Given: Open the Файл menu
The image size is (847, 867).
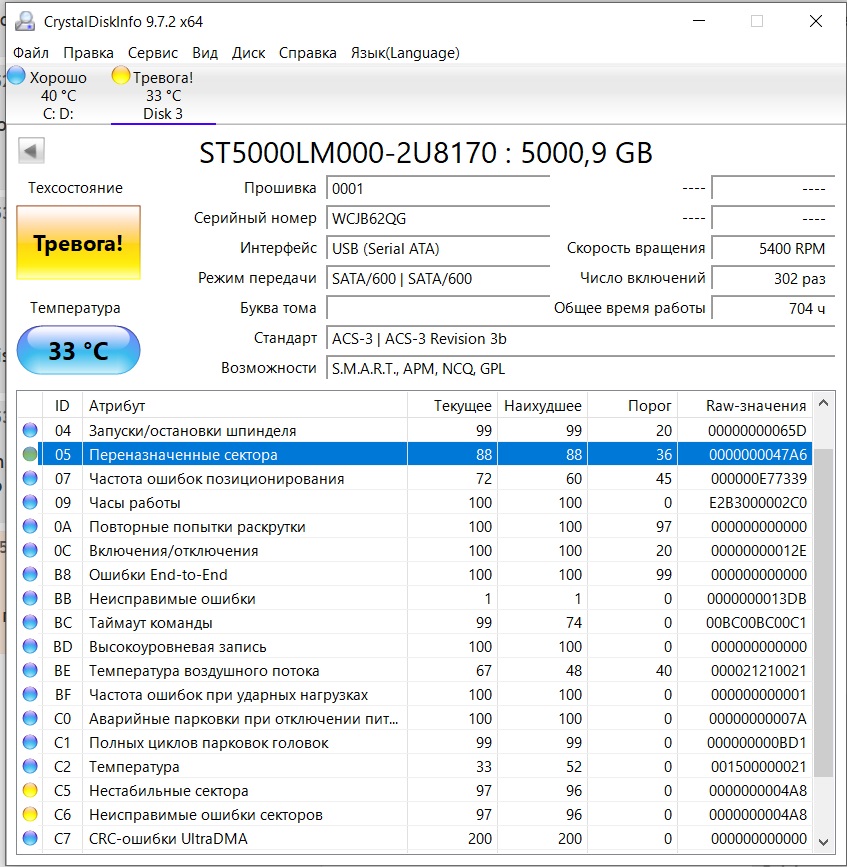Looking at the screenshot, I should click(x=31, y=53).
